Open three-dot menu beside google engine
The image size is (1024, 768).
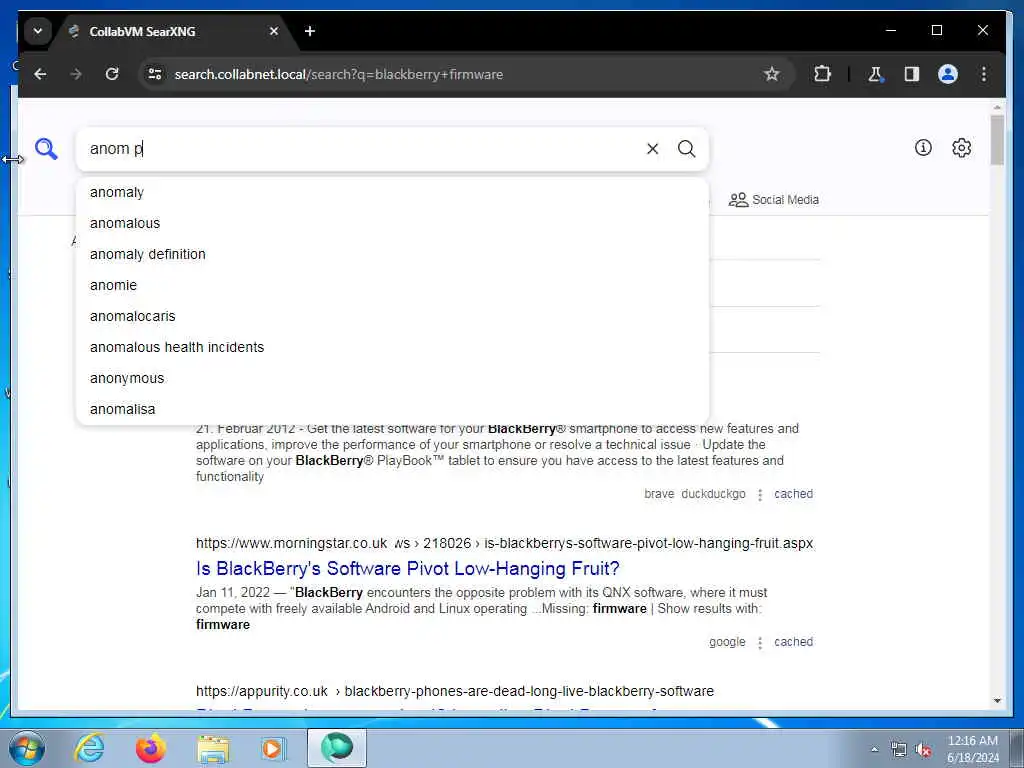click(760, 643)
